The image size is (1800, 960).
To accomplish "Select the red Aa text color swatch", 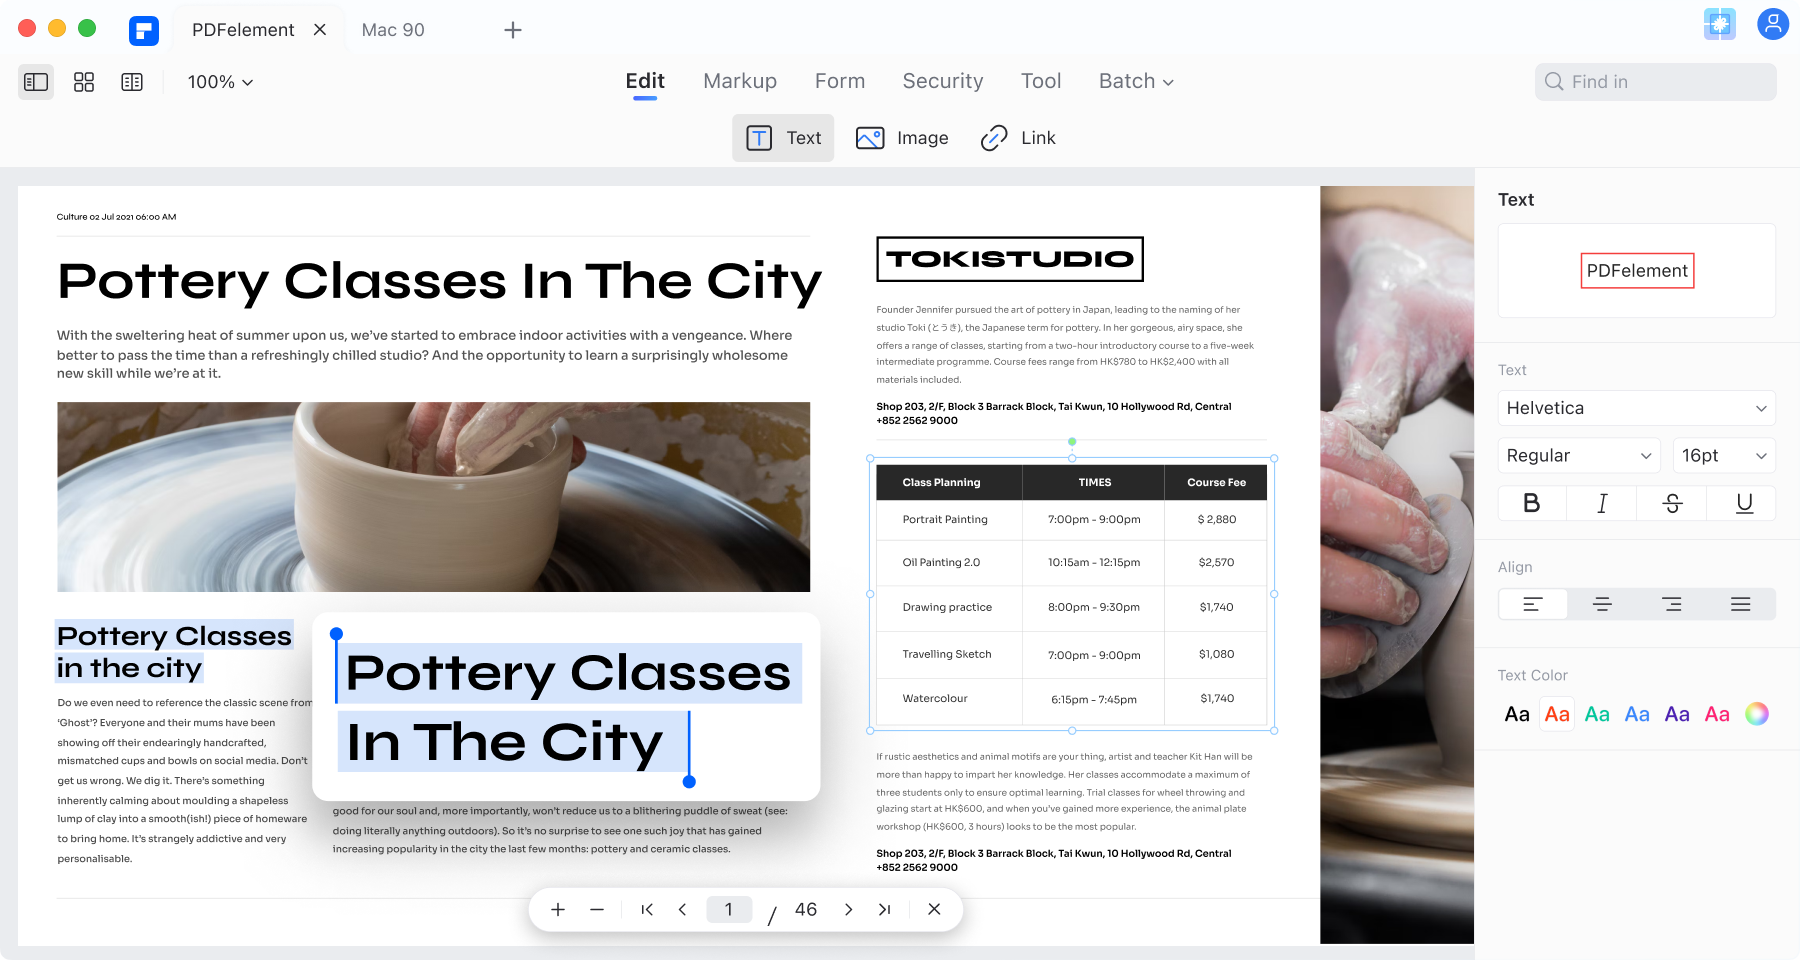I will [x=1556, y=713].
